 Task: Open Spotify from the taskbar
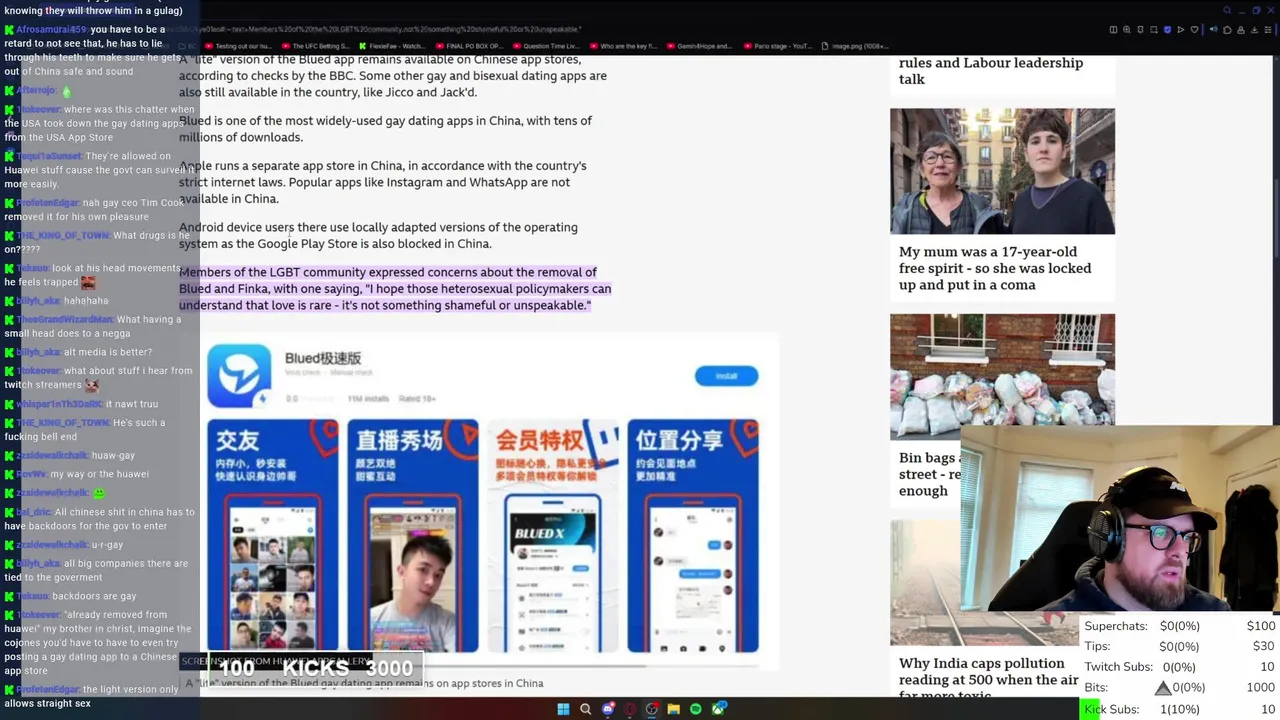(696, 709)
